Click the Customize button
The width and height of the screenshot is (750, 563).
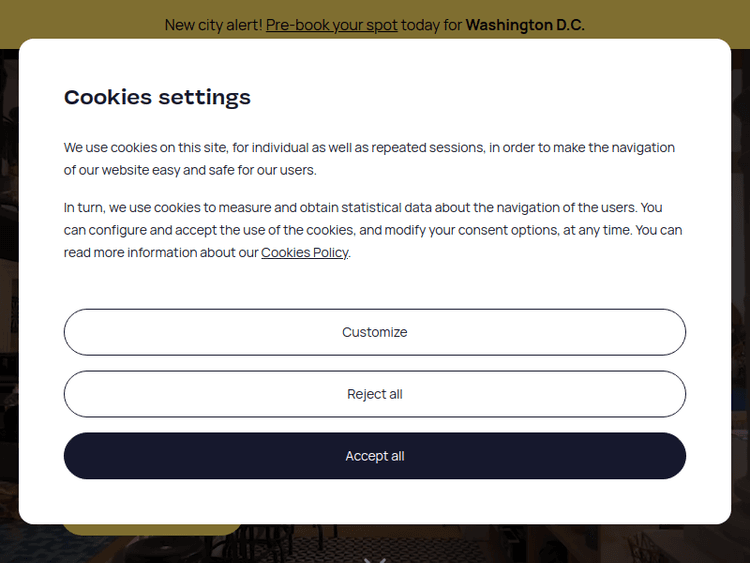[375, 332]
